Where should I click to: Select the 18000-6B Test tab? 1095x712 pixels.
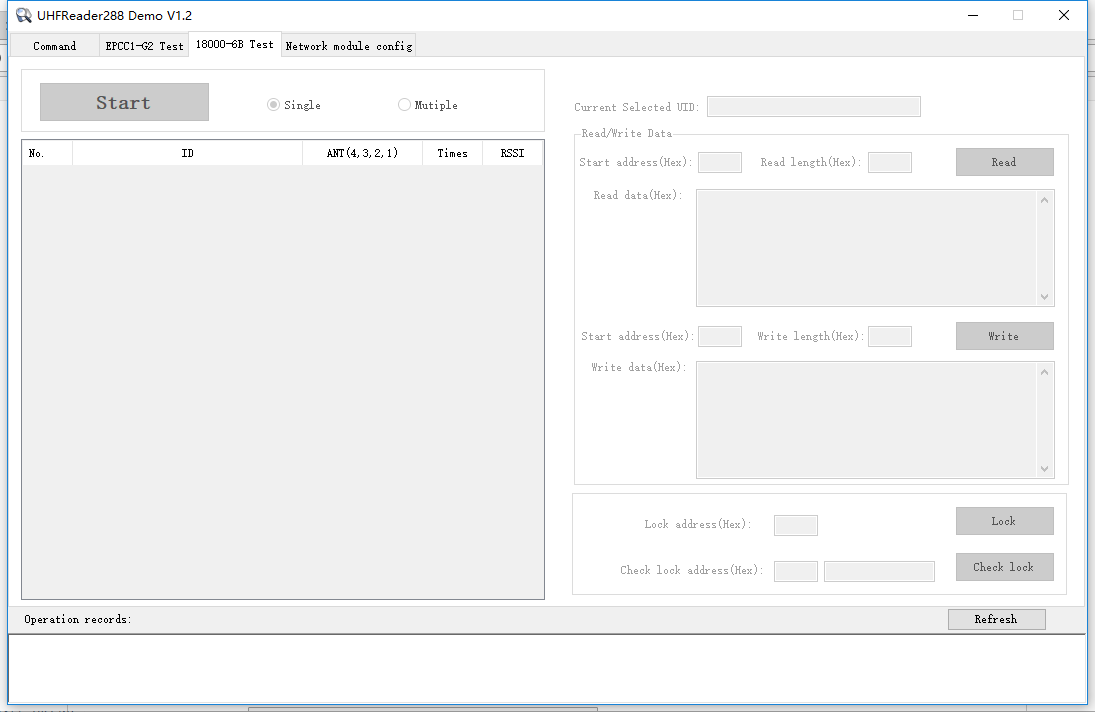235,44
